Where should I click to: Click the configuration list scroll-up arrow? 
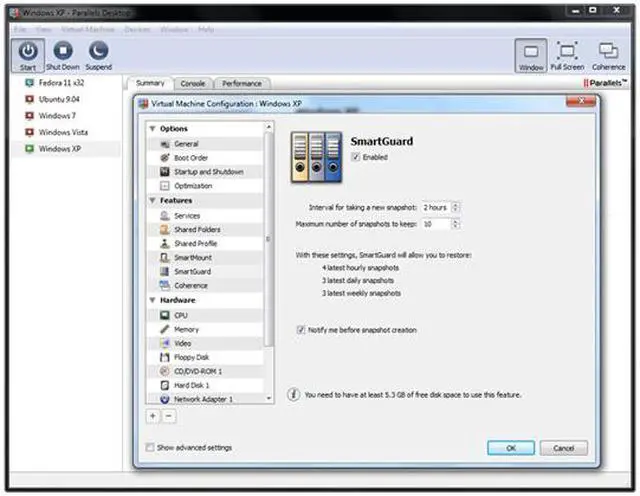tap(269, 127)
